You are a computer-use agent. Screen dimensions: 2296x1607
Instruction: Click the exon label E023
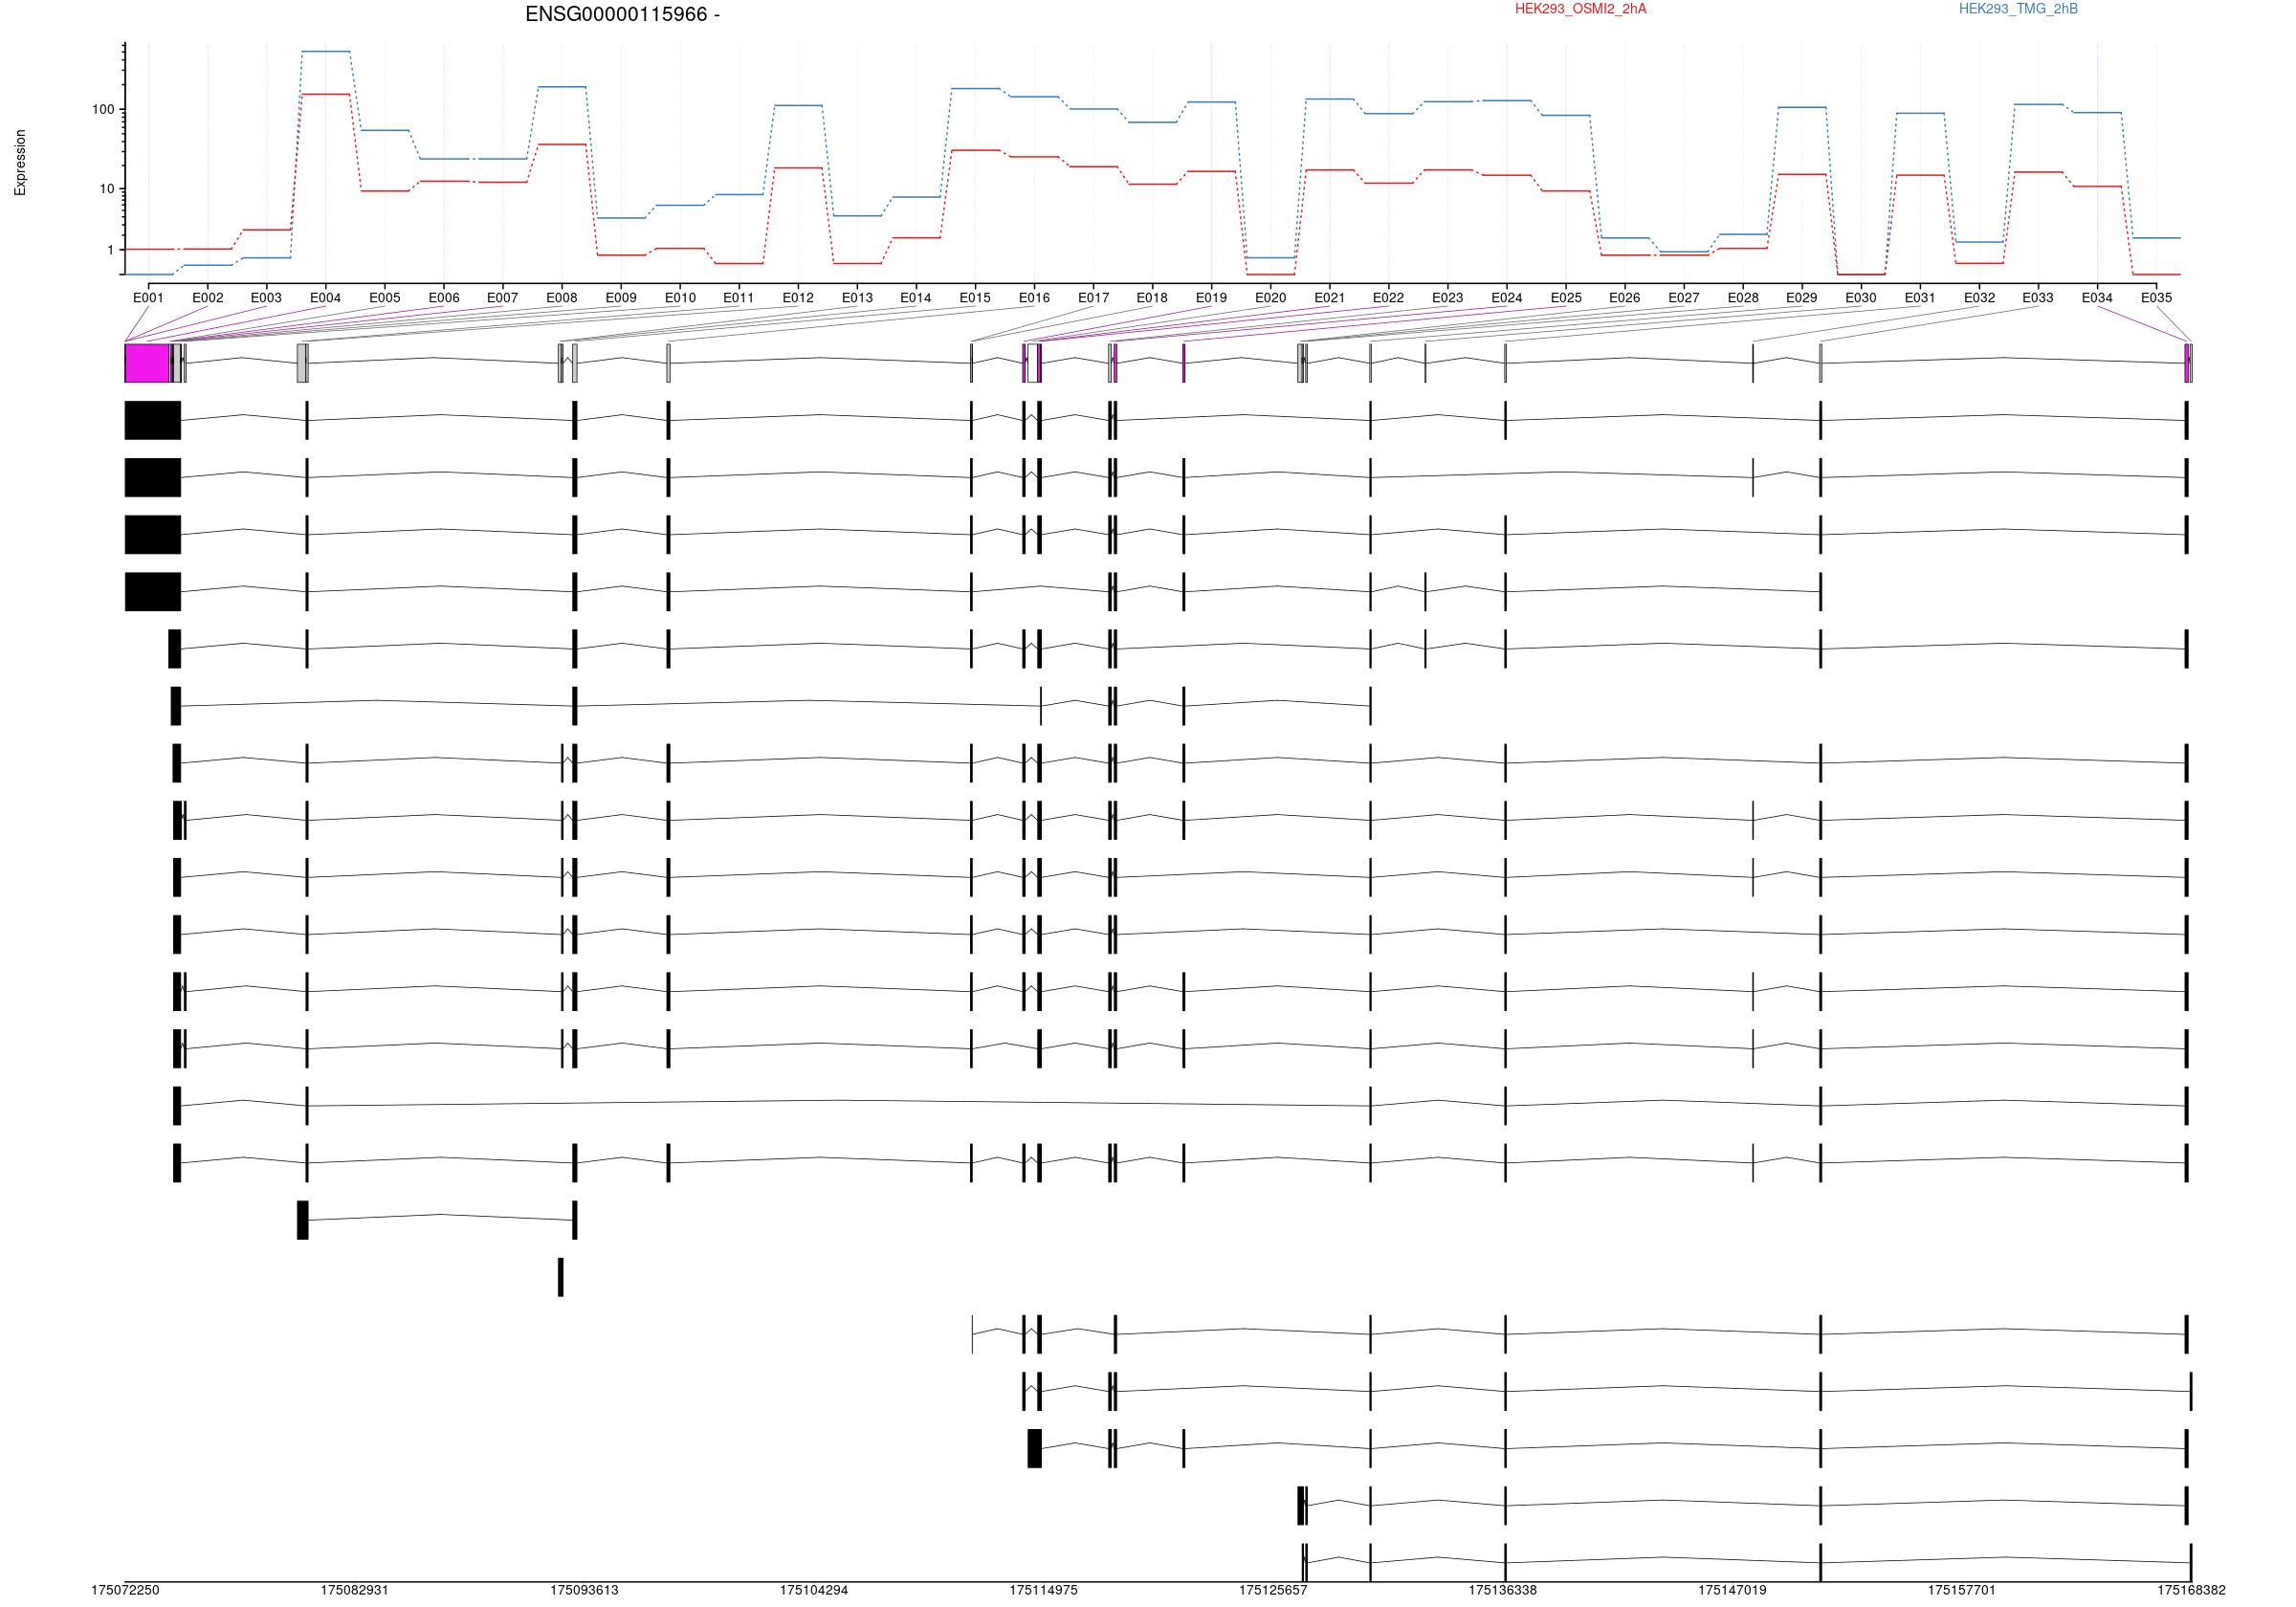point(1447,298)
